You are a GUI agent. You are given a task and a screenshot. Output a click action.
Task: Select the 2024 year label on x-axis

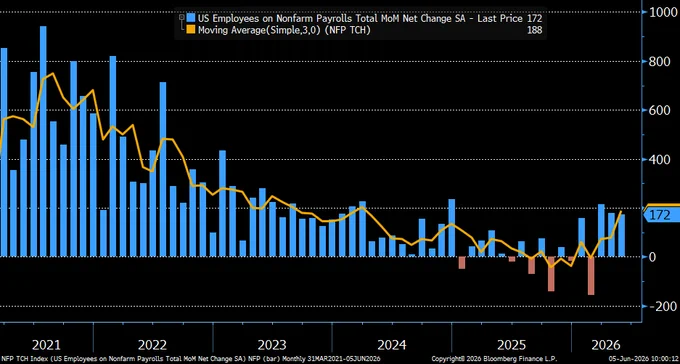(392, 345)
